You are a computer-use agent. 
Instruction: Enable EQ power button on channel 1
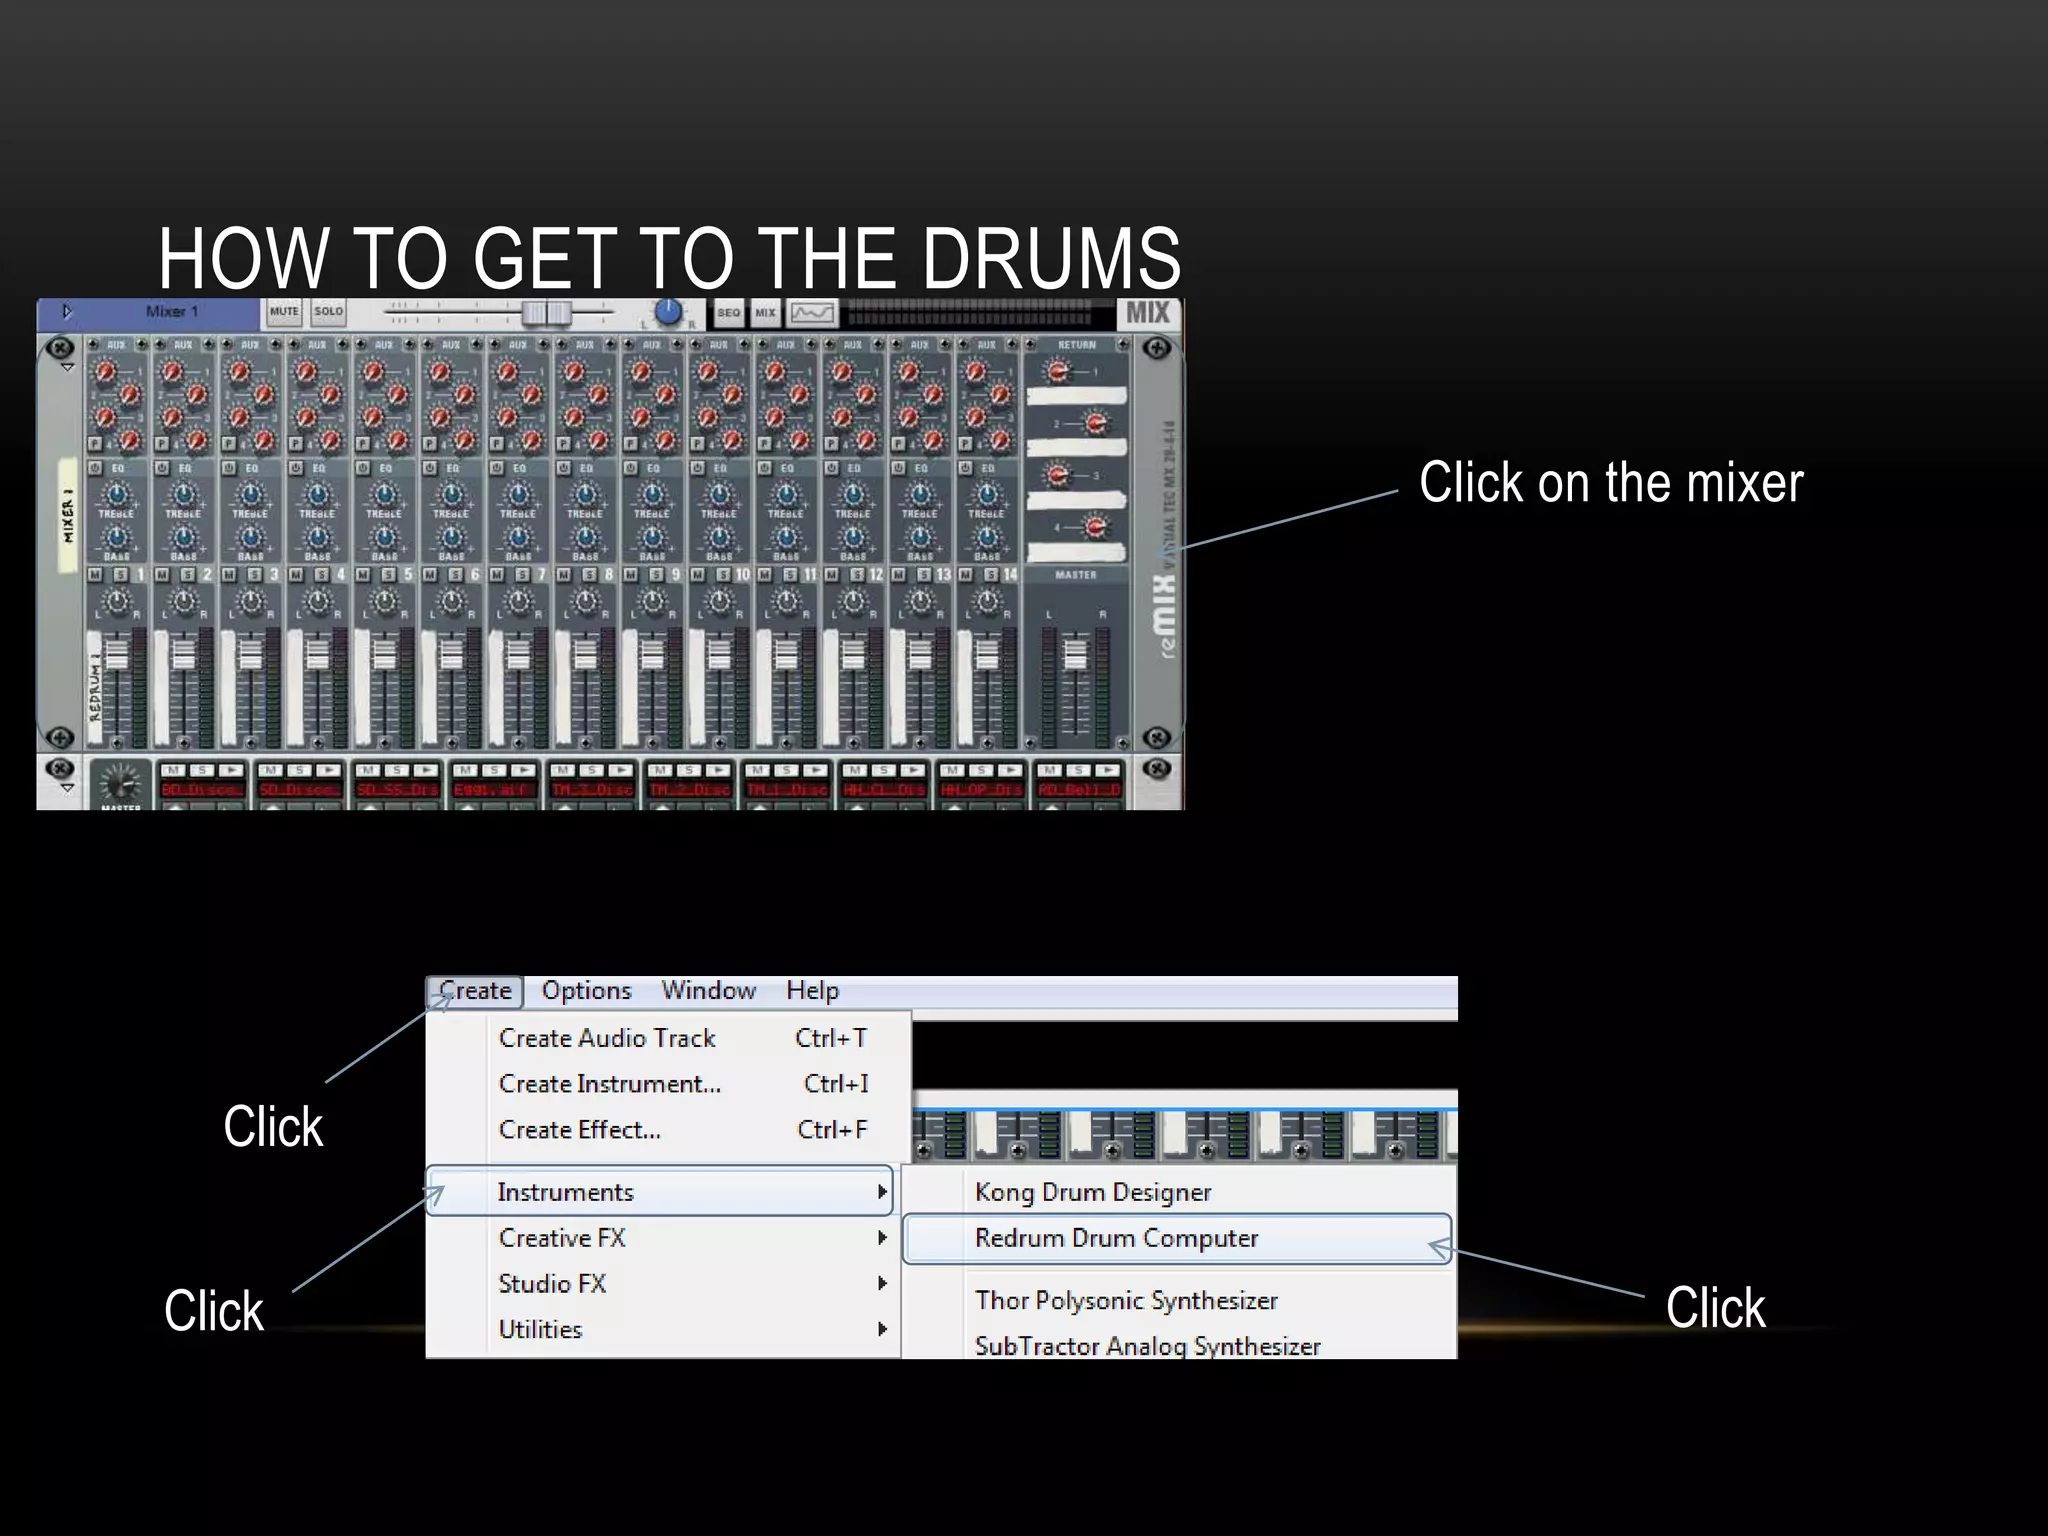pos(95,468)
